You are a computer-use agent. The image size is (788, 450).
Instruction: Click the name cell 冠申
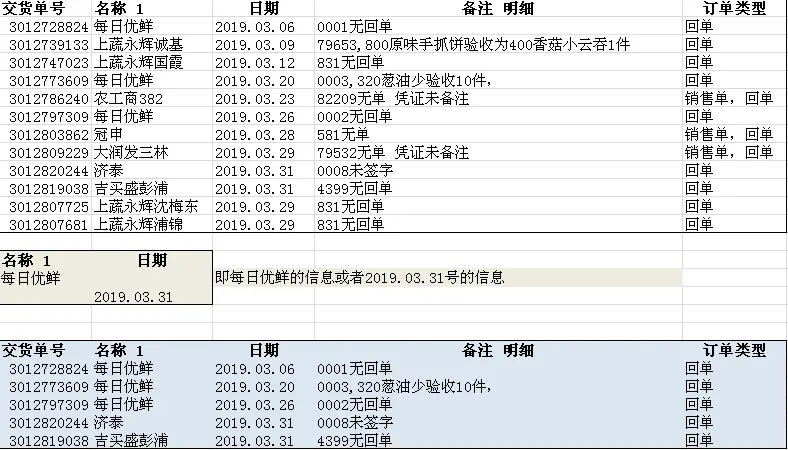[x=108, y=135]
